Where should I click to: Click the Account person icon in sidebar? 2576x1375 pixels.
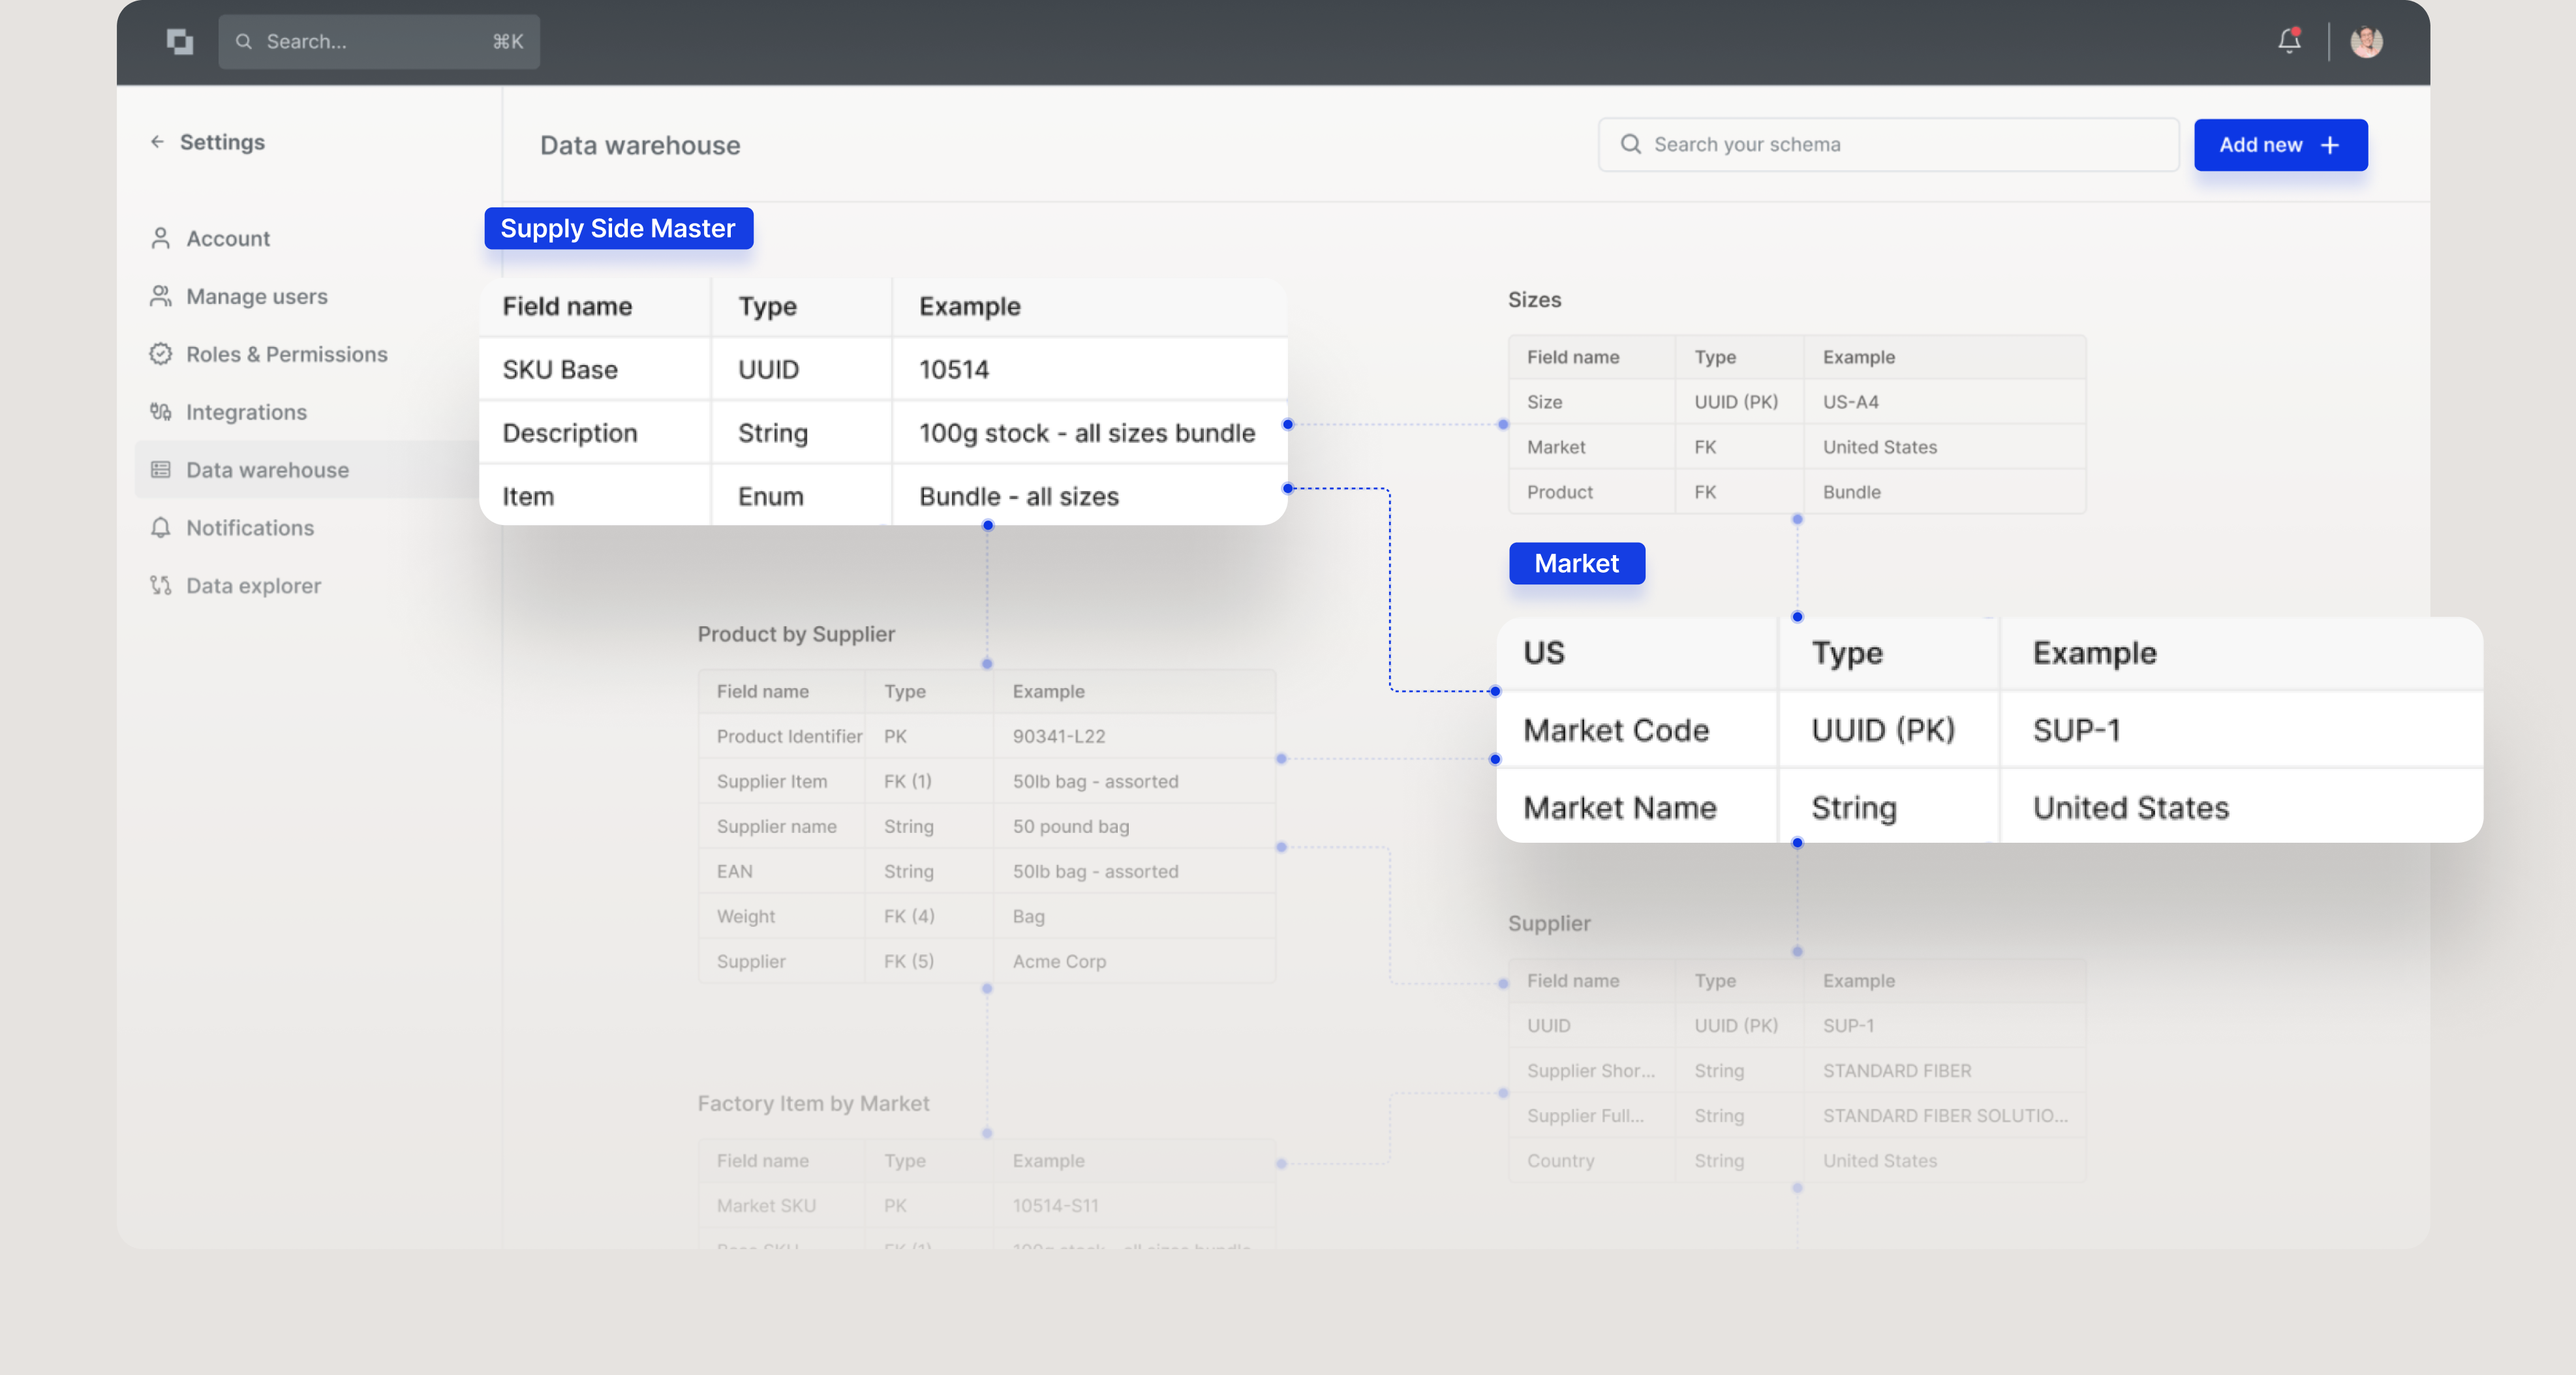(x=160, y=238)
